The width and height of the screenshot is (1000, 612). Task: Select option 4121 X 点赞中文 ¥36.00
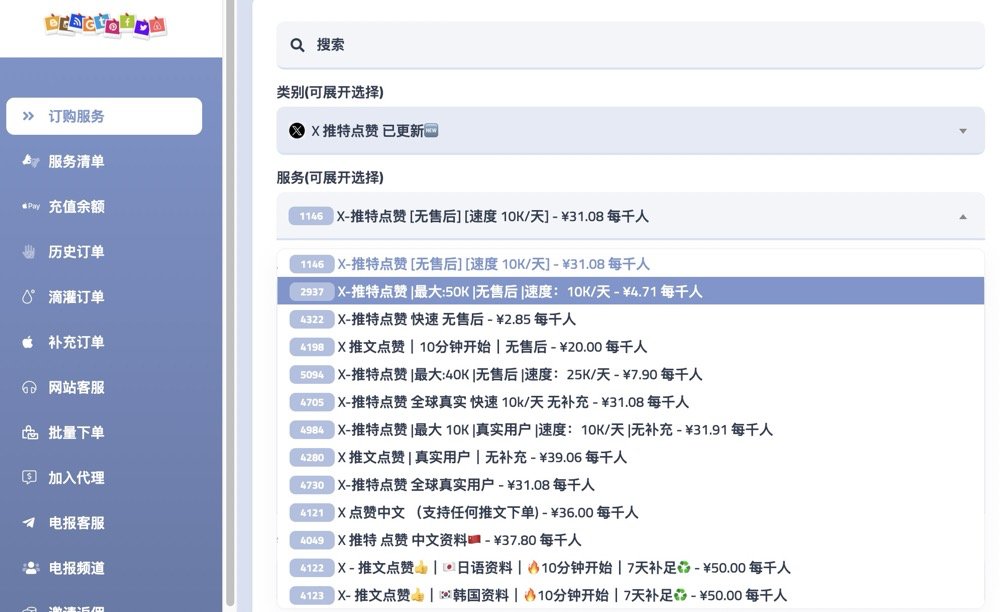click(630, 513)
